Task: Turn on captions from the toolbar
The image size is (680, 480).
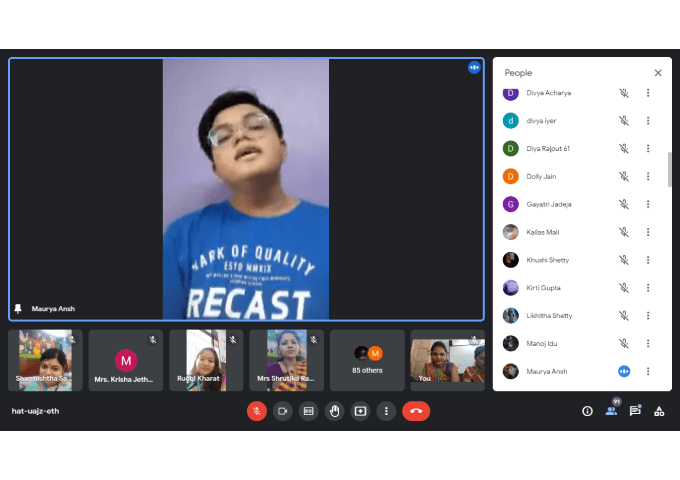Action: click(x=309, y=411)
